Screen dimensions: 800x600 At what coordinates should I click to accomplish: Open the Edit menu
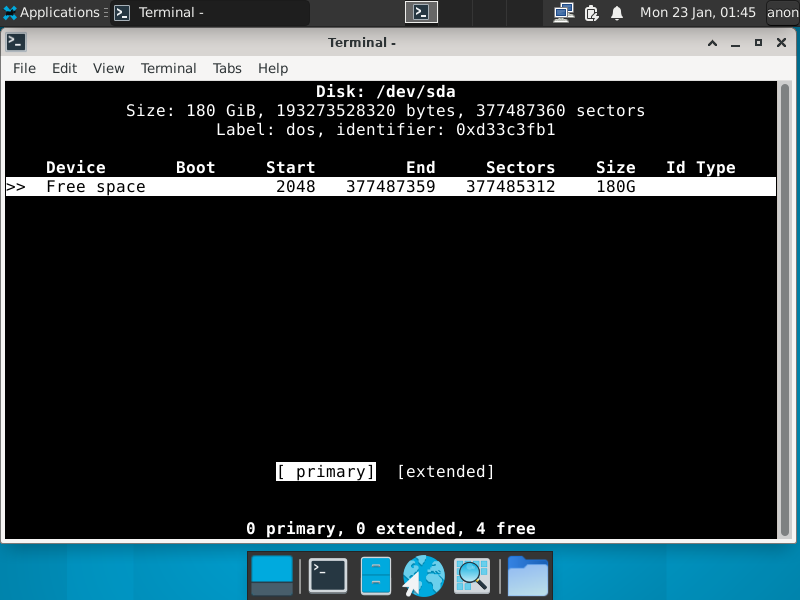(64, 68)
